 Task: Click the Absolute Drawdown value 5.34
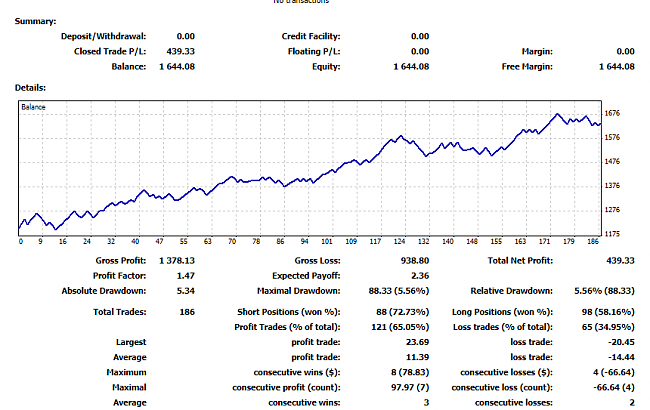point(186,291)
